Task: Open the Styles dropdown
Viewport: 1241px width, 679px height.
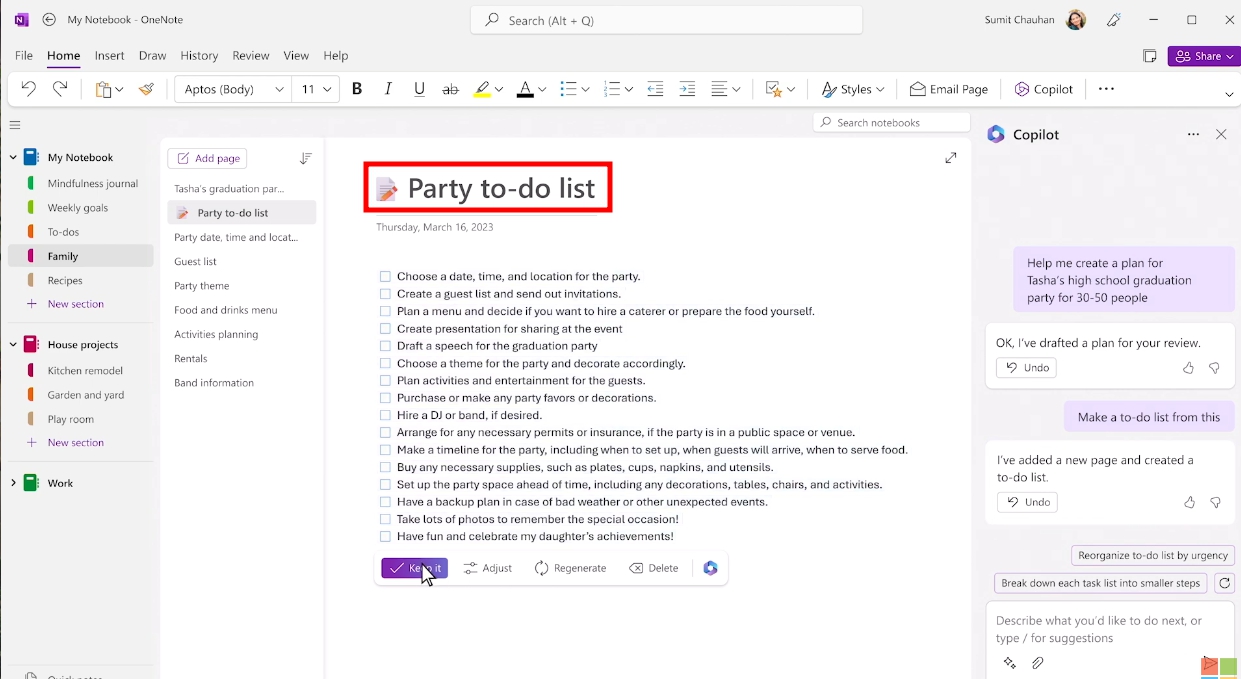Action: coord(853,89)
